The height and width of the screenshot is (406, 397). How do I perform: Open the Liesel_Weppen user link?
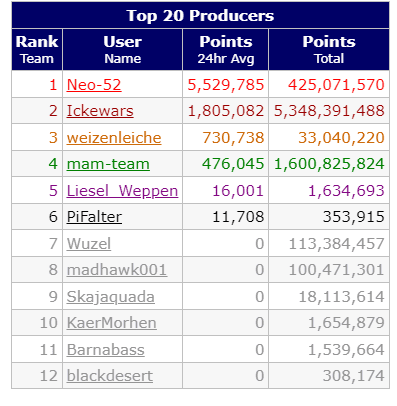click(x=122, y=191)
